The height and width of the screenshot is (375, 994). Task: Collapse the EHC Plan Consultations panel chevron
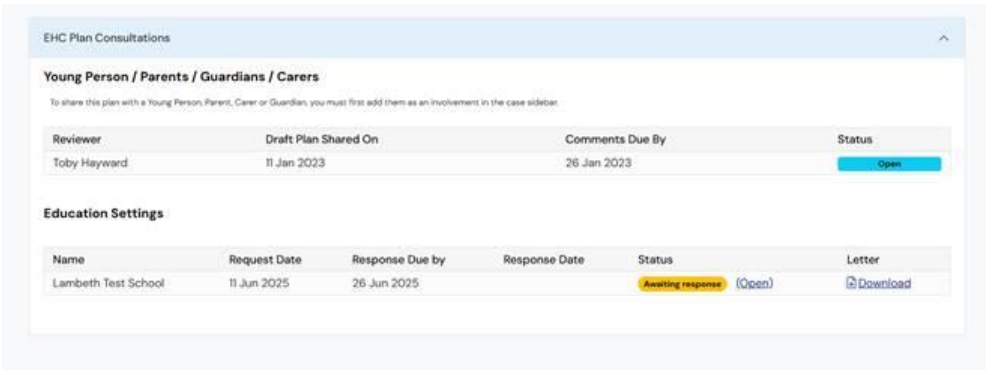943,38
